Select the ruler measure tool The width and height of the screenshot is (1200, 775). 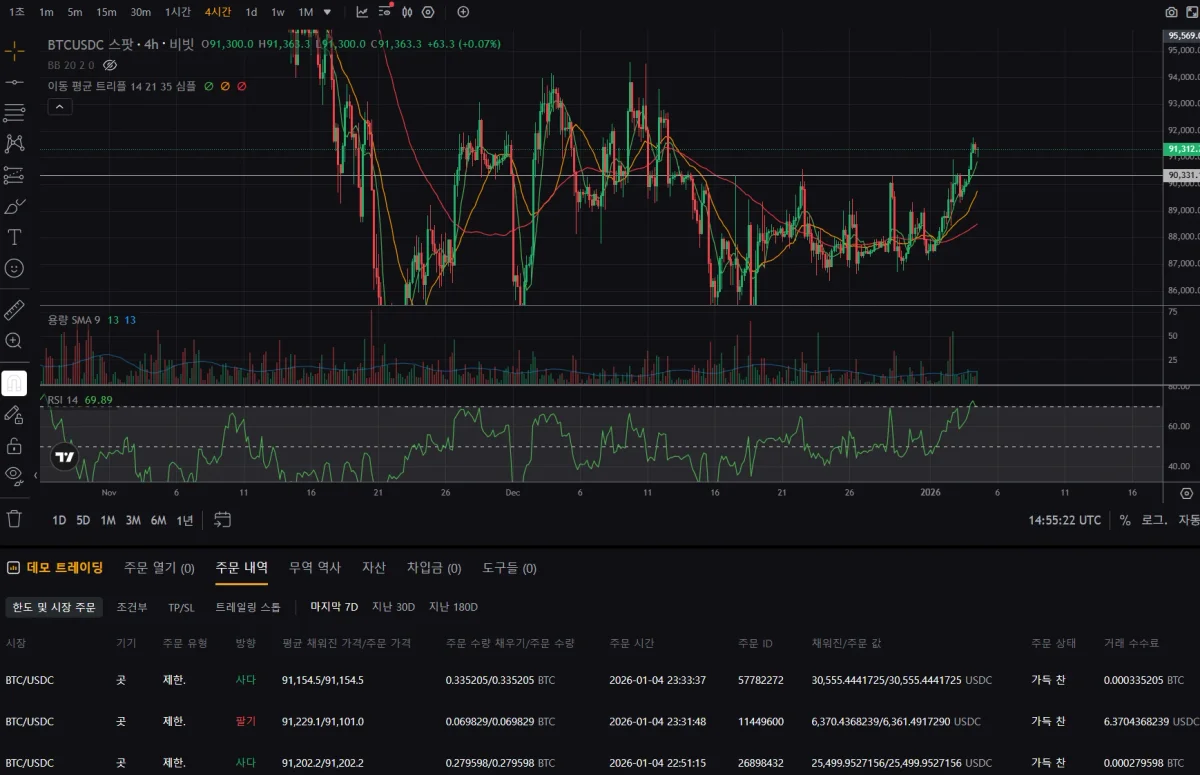pos(14,309)
